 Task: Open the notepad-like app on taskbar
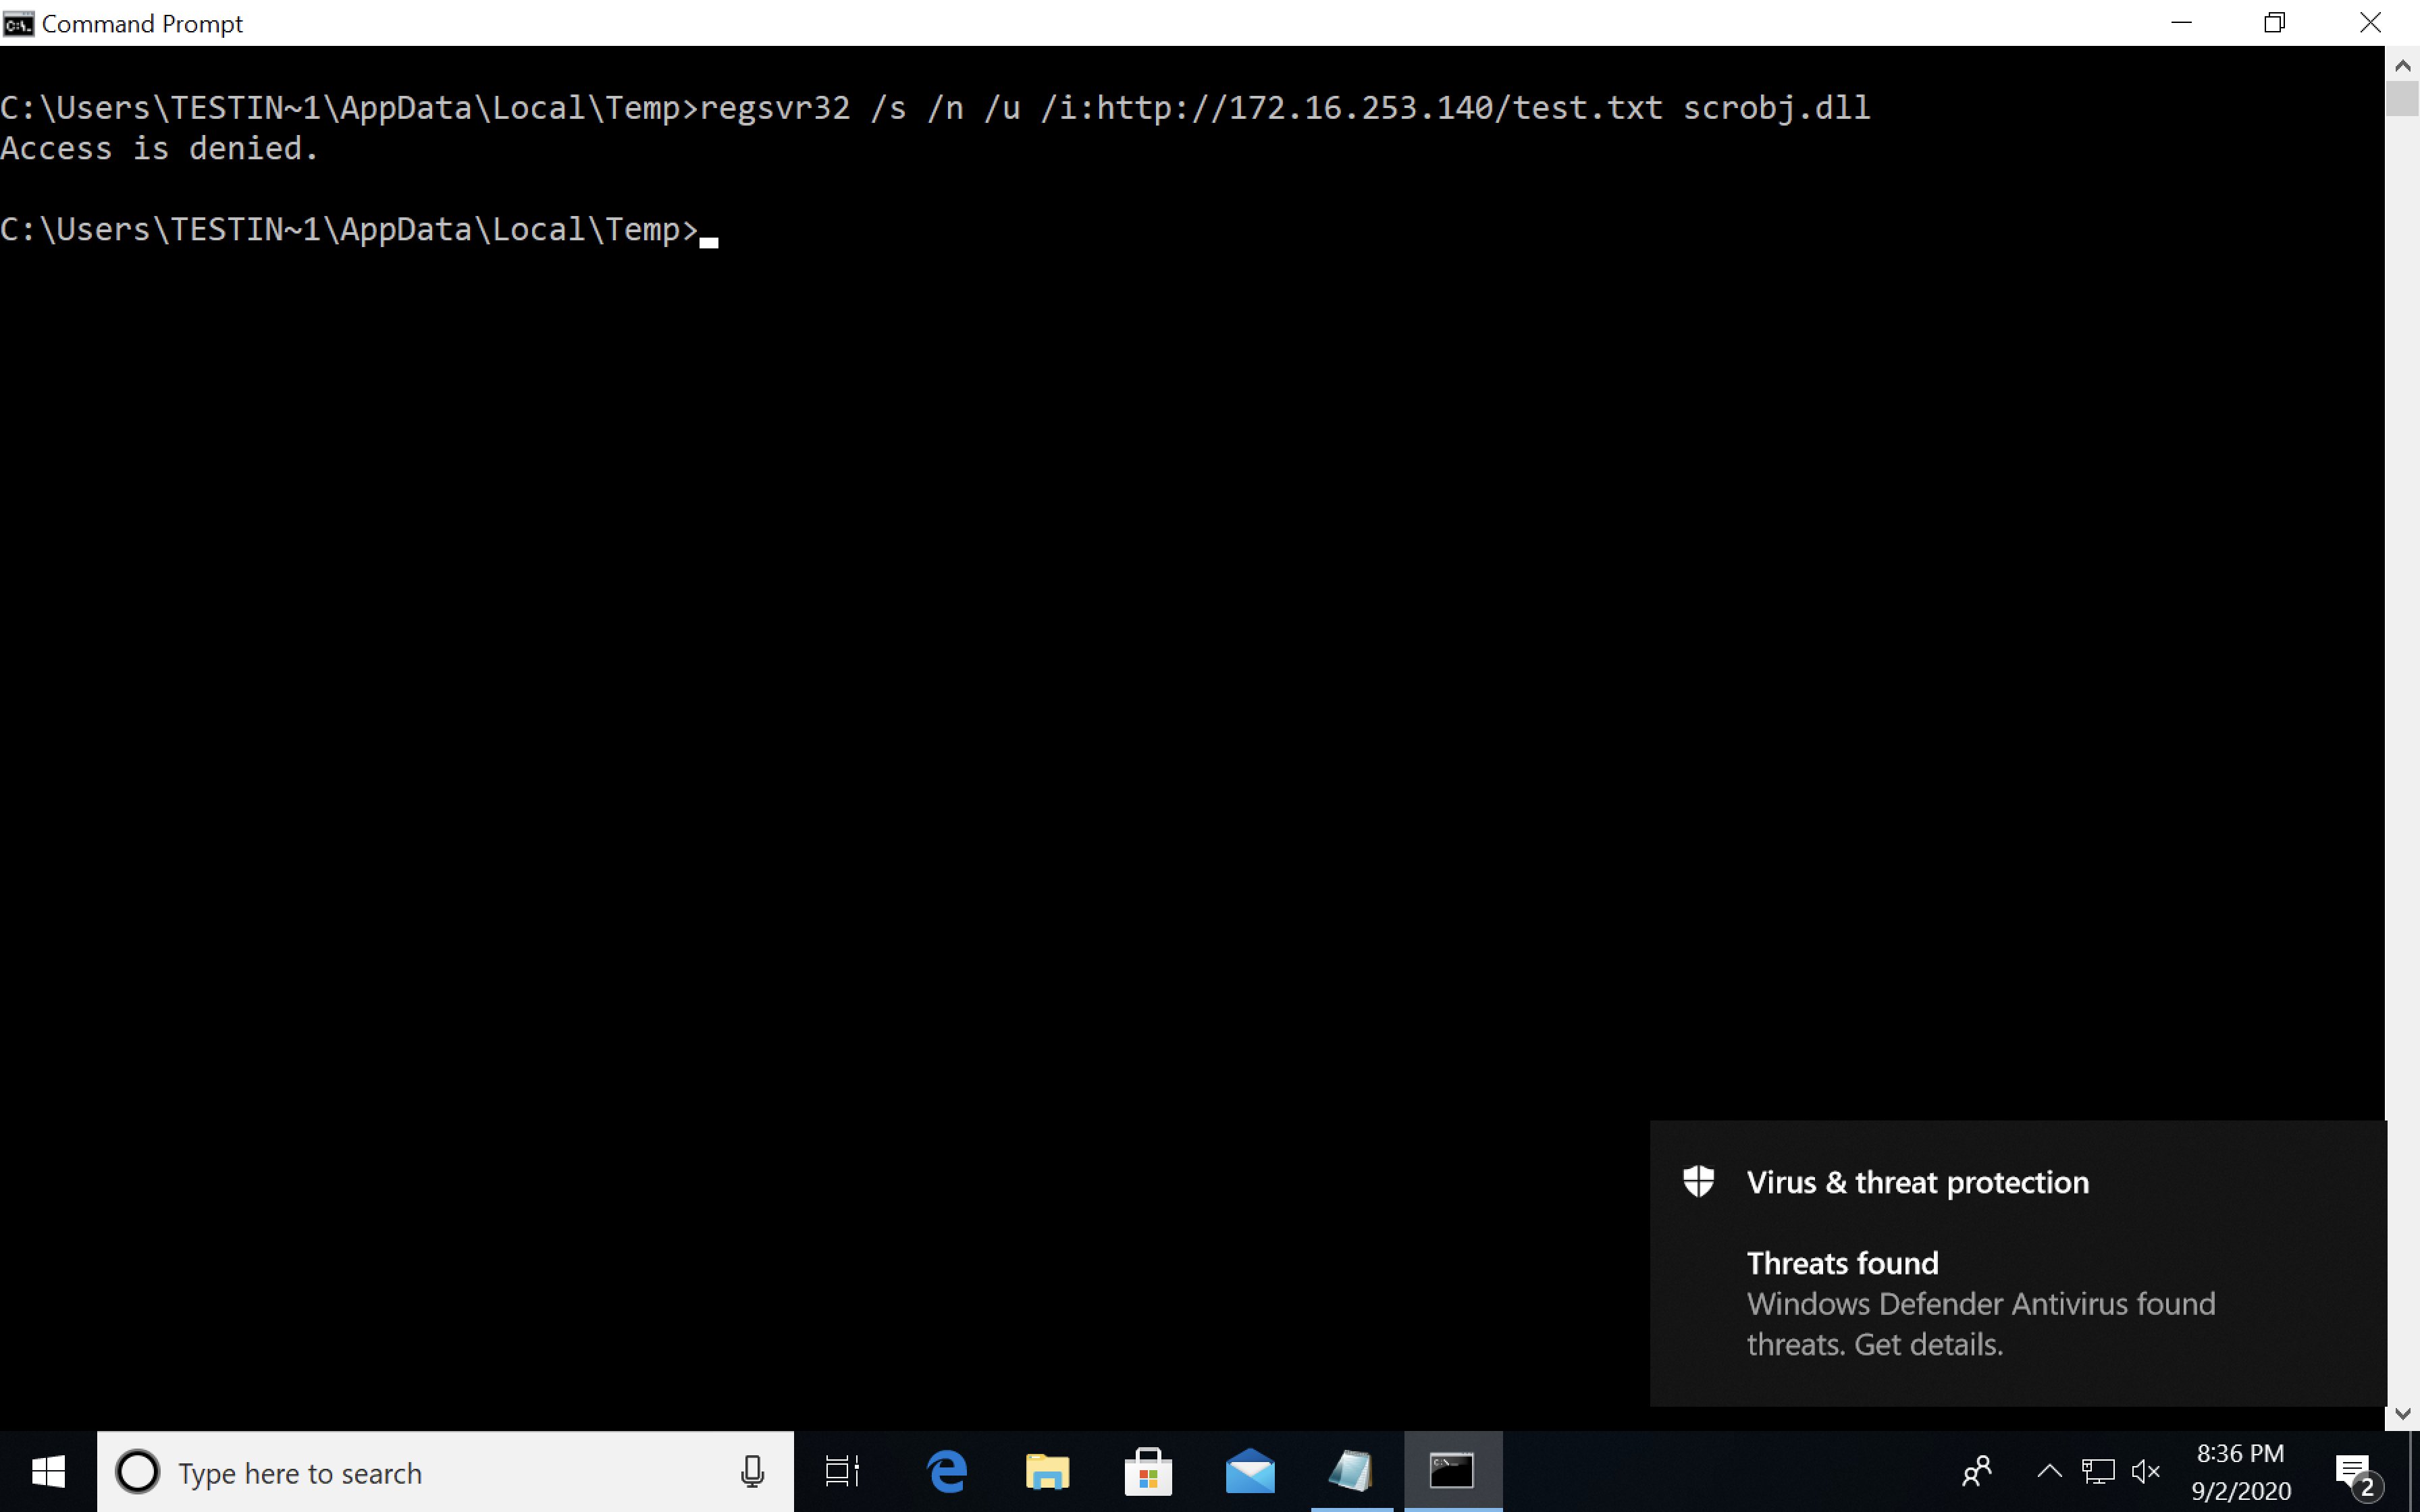click(1350, 1472)
